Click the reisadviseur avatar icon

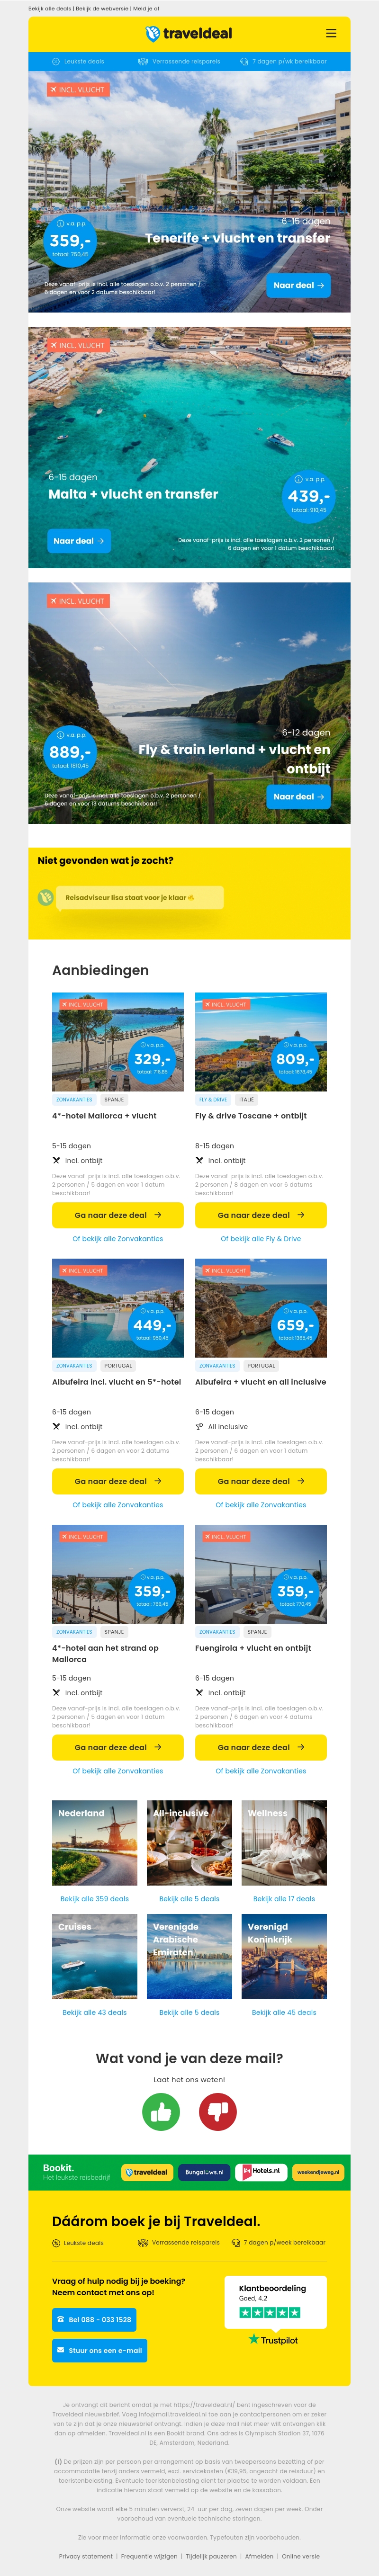click(45, 897)
